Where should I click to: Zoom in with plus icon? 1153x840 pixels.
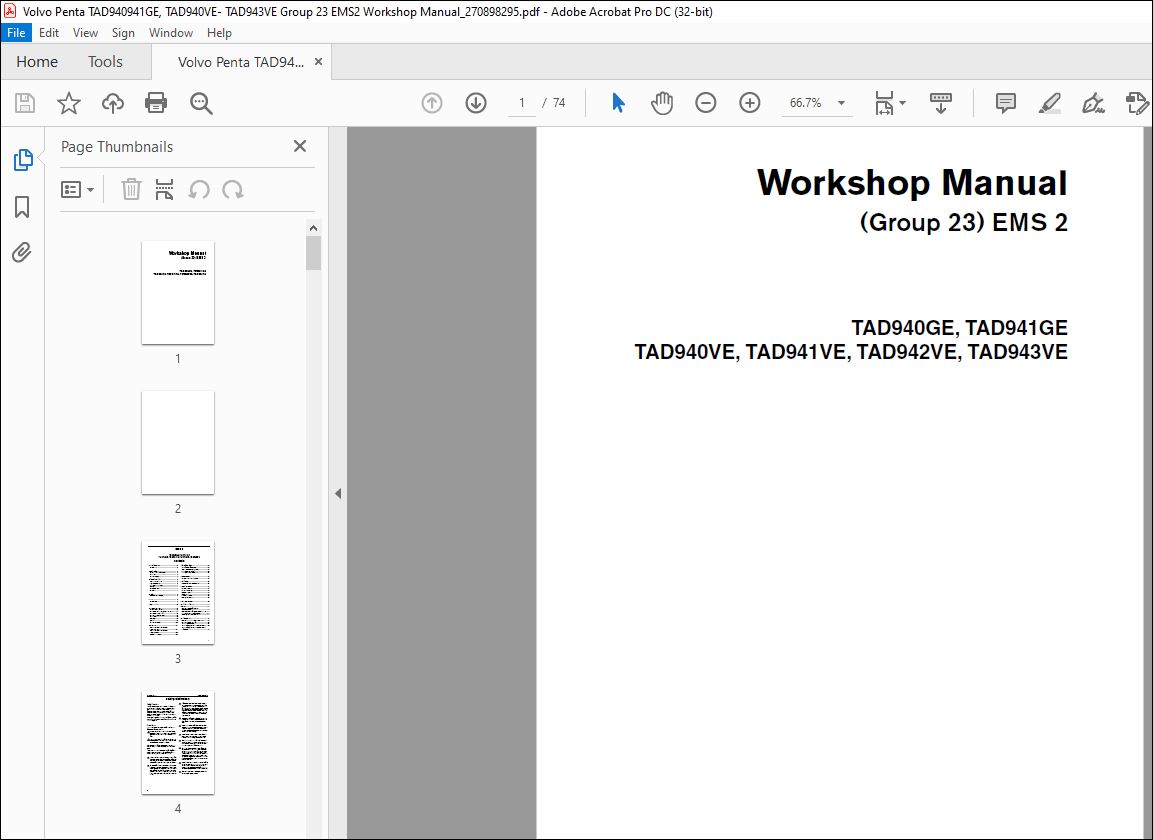click(x=749, y=103)
